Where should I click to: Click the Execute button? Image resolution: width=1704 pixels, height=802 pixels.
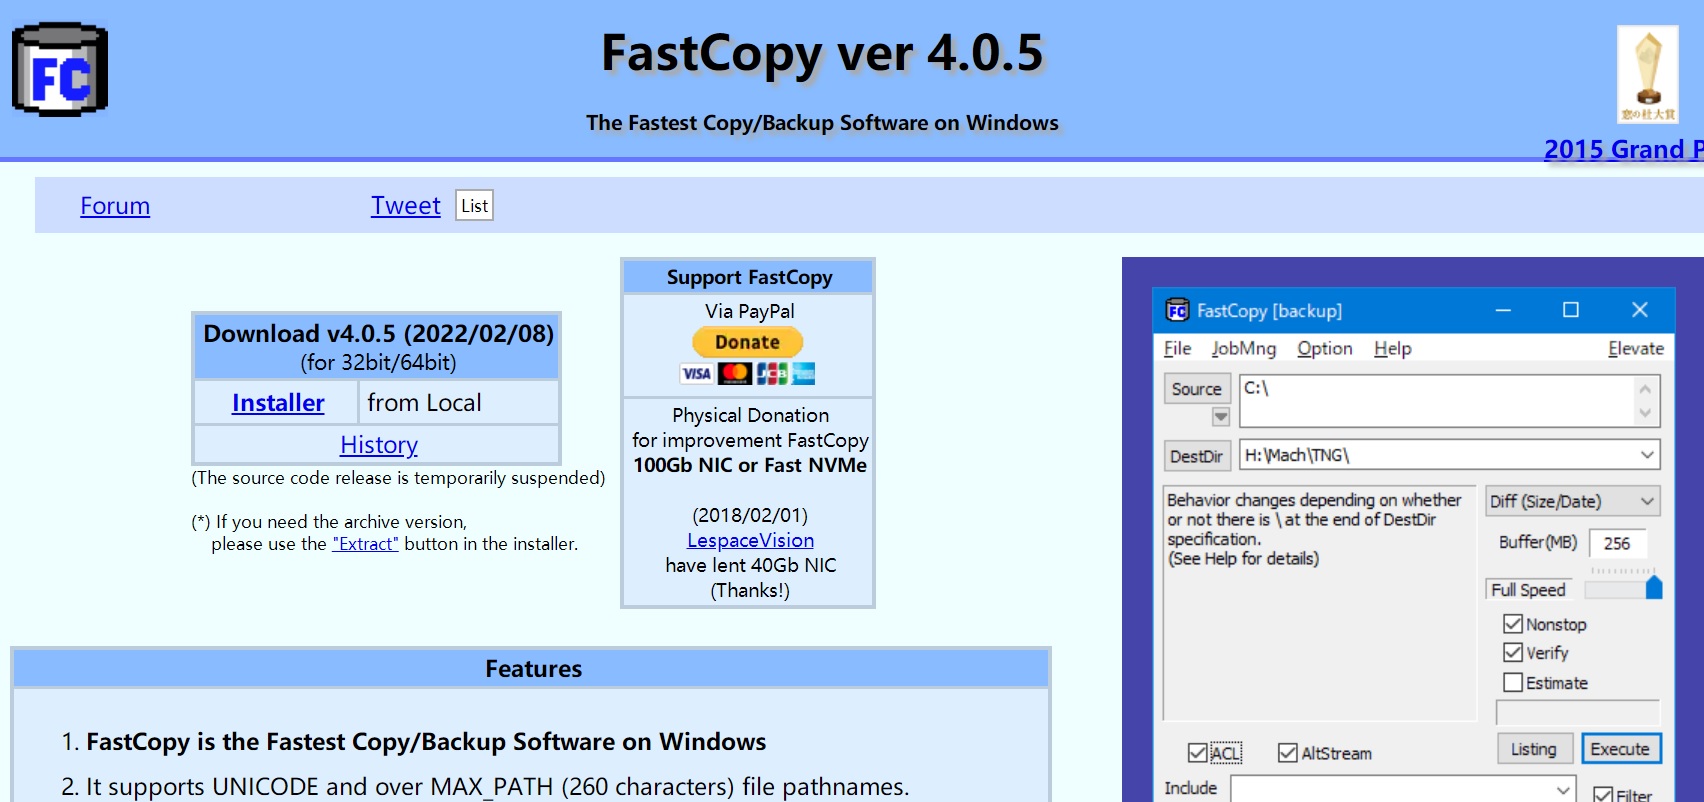coord(1620,749)
